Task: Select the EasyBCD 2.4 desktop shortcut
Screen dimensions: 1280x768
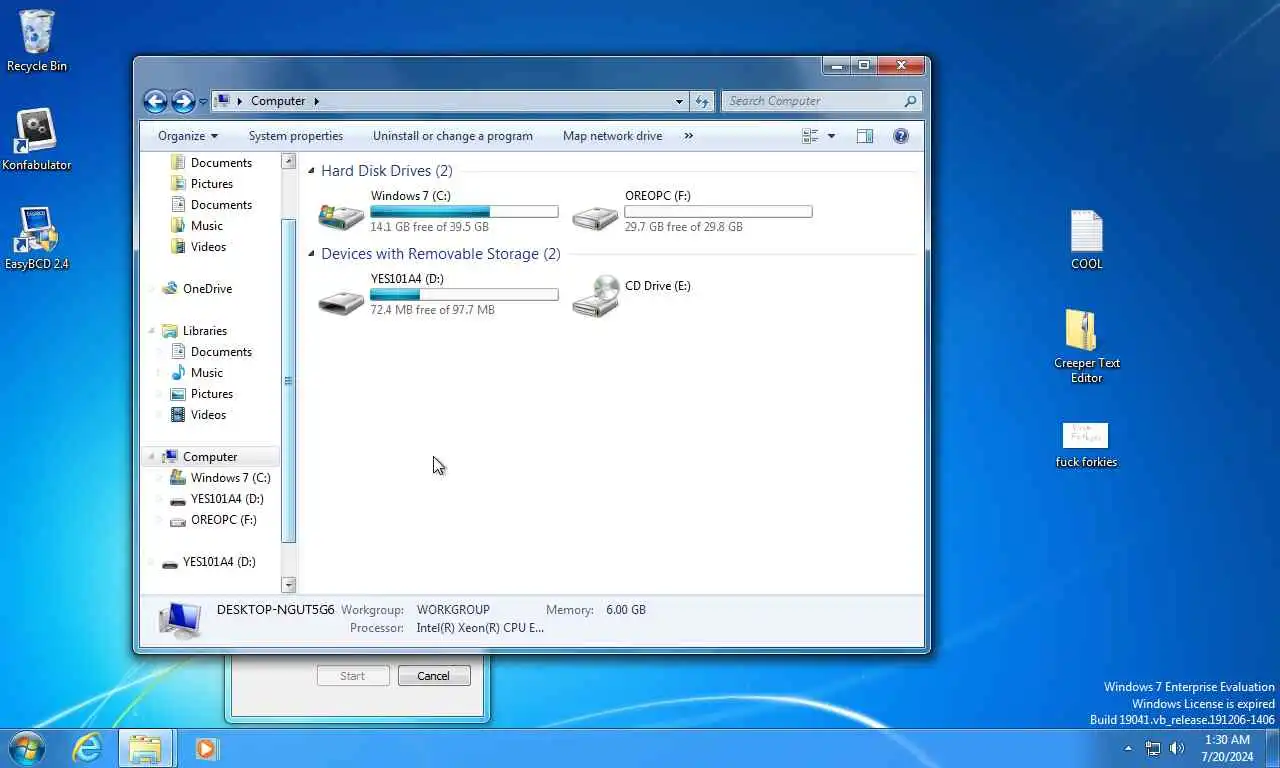Action: pos(37,239)
